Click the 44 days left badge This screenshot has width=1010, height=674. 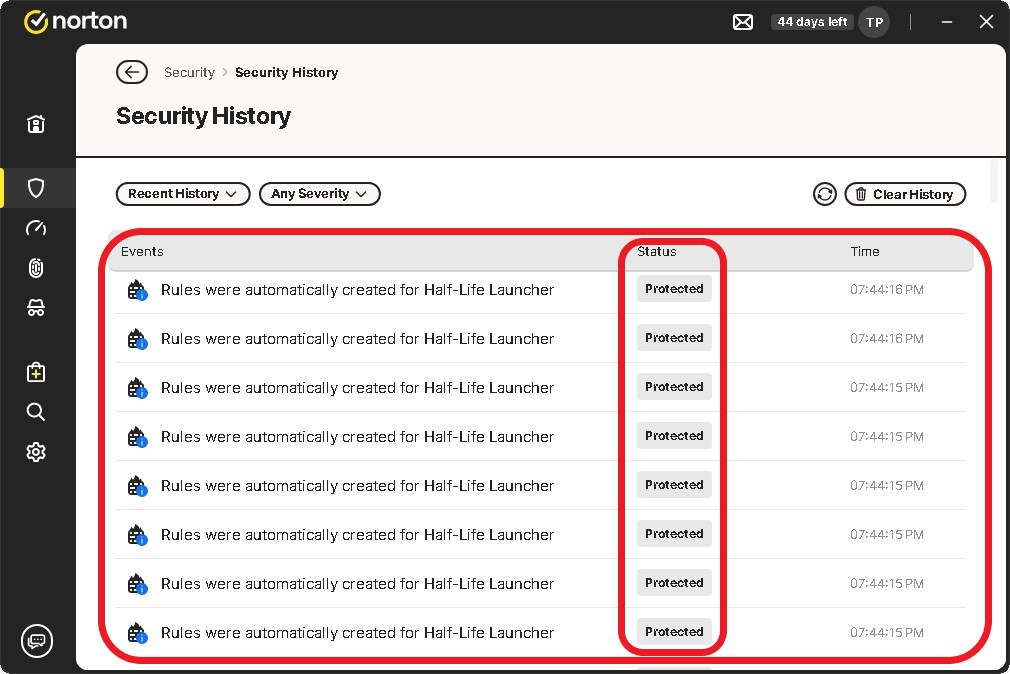(812, 22)
